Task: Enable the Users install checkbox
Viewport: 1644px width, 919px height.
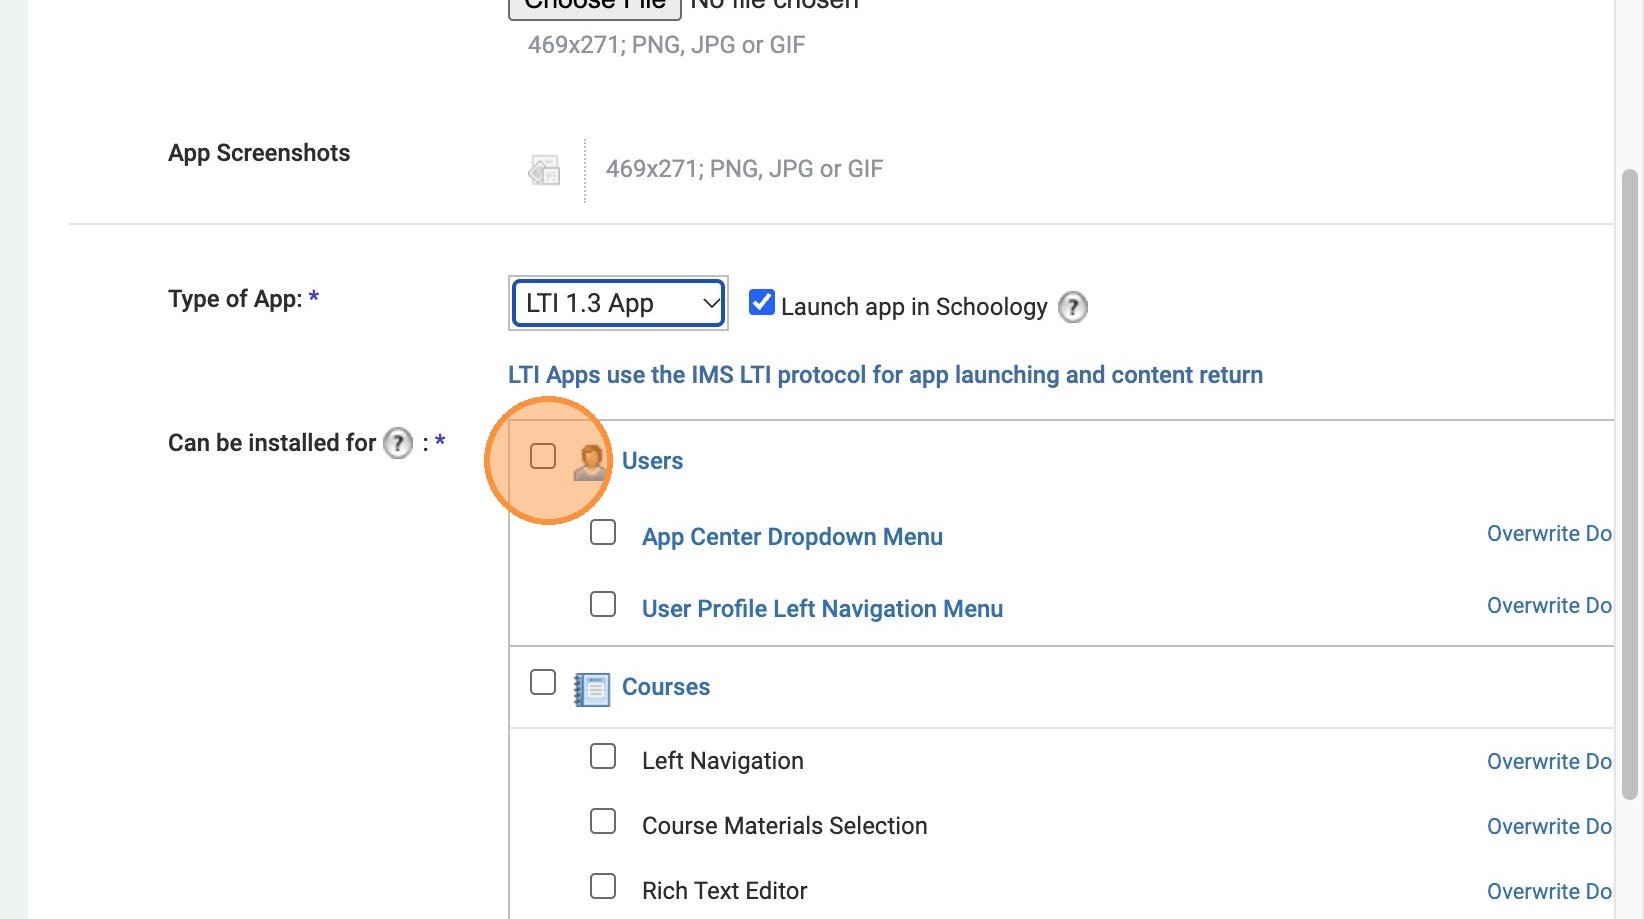Action: pyautogui.click(x=543, y=456)
